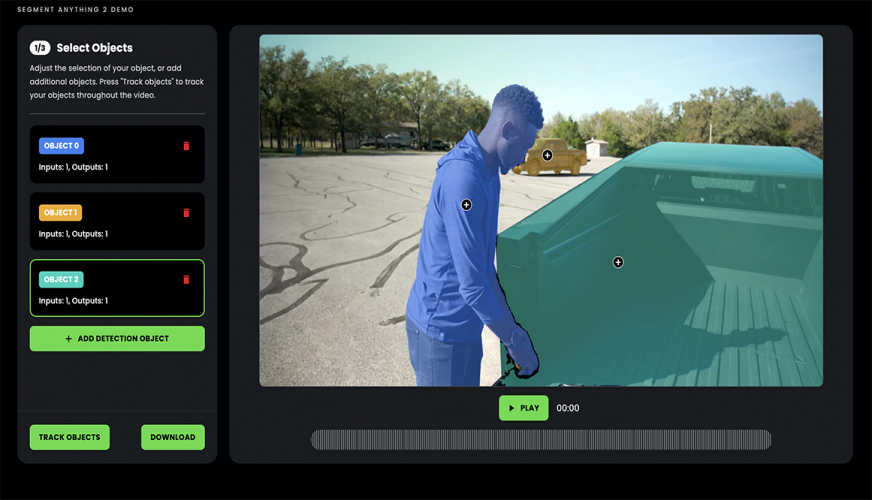Delete Object 0 with its trash icon
Viewport: 872px width, 500px height.
pyautogui.click(x=186, y=146)
